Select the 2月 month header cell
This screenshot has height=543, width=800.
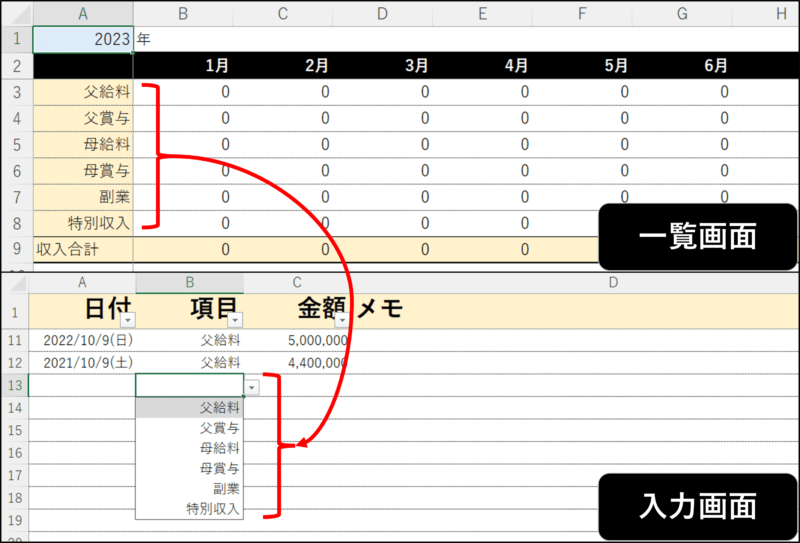tap(283, 66)
